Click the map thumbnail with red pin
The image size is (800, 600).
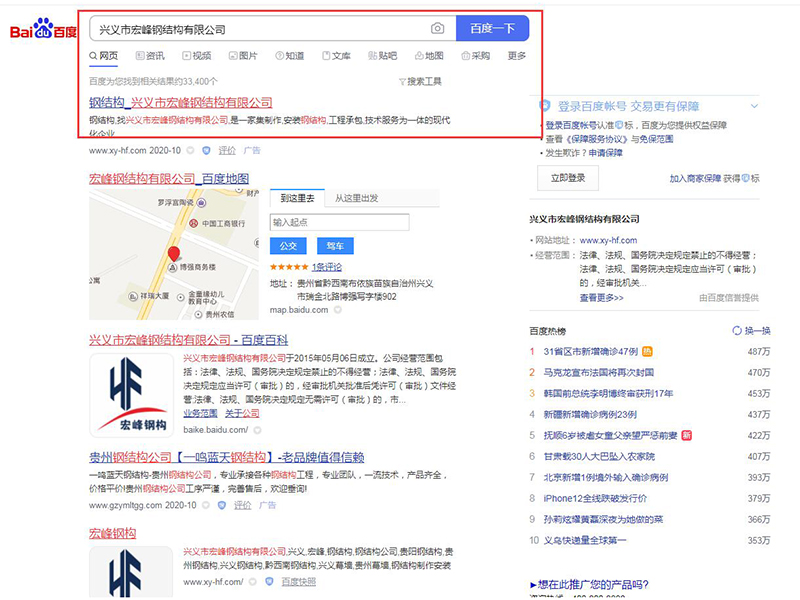coord(173,254)
